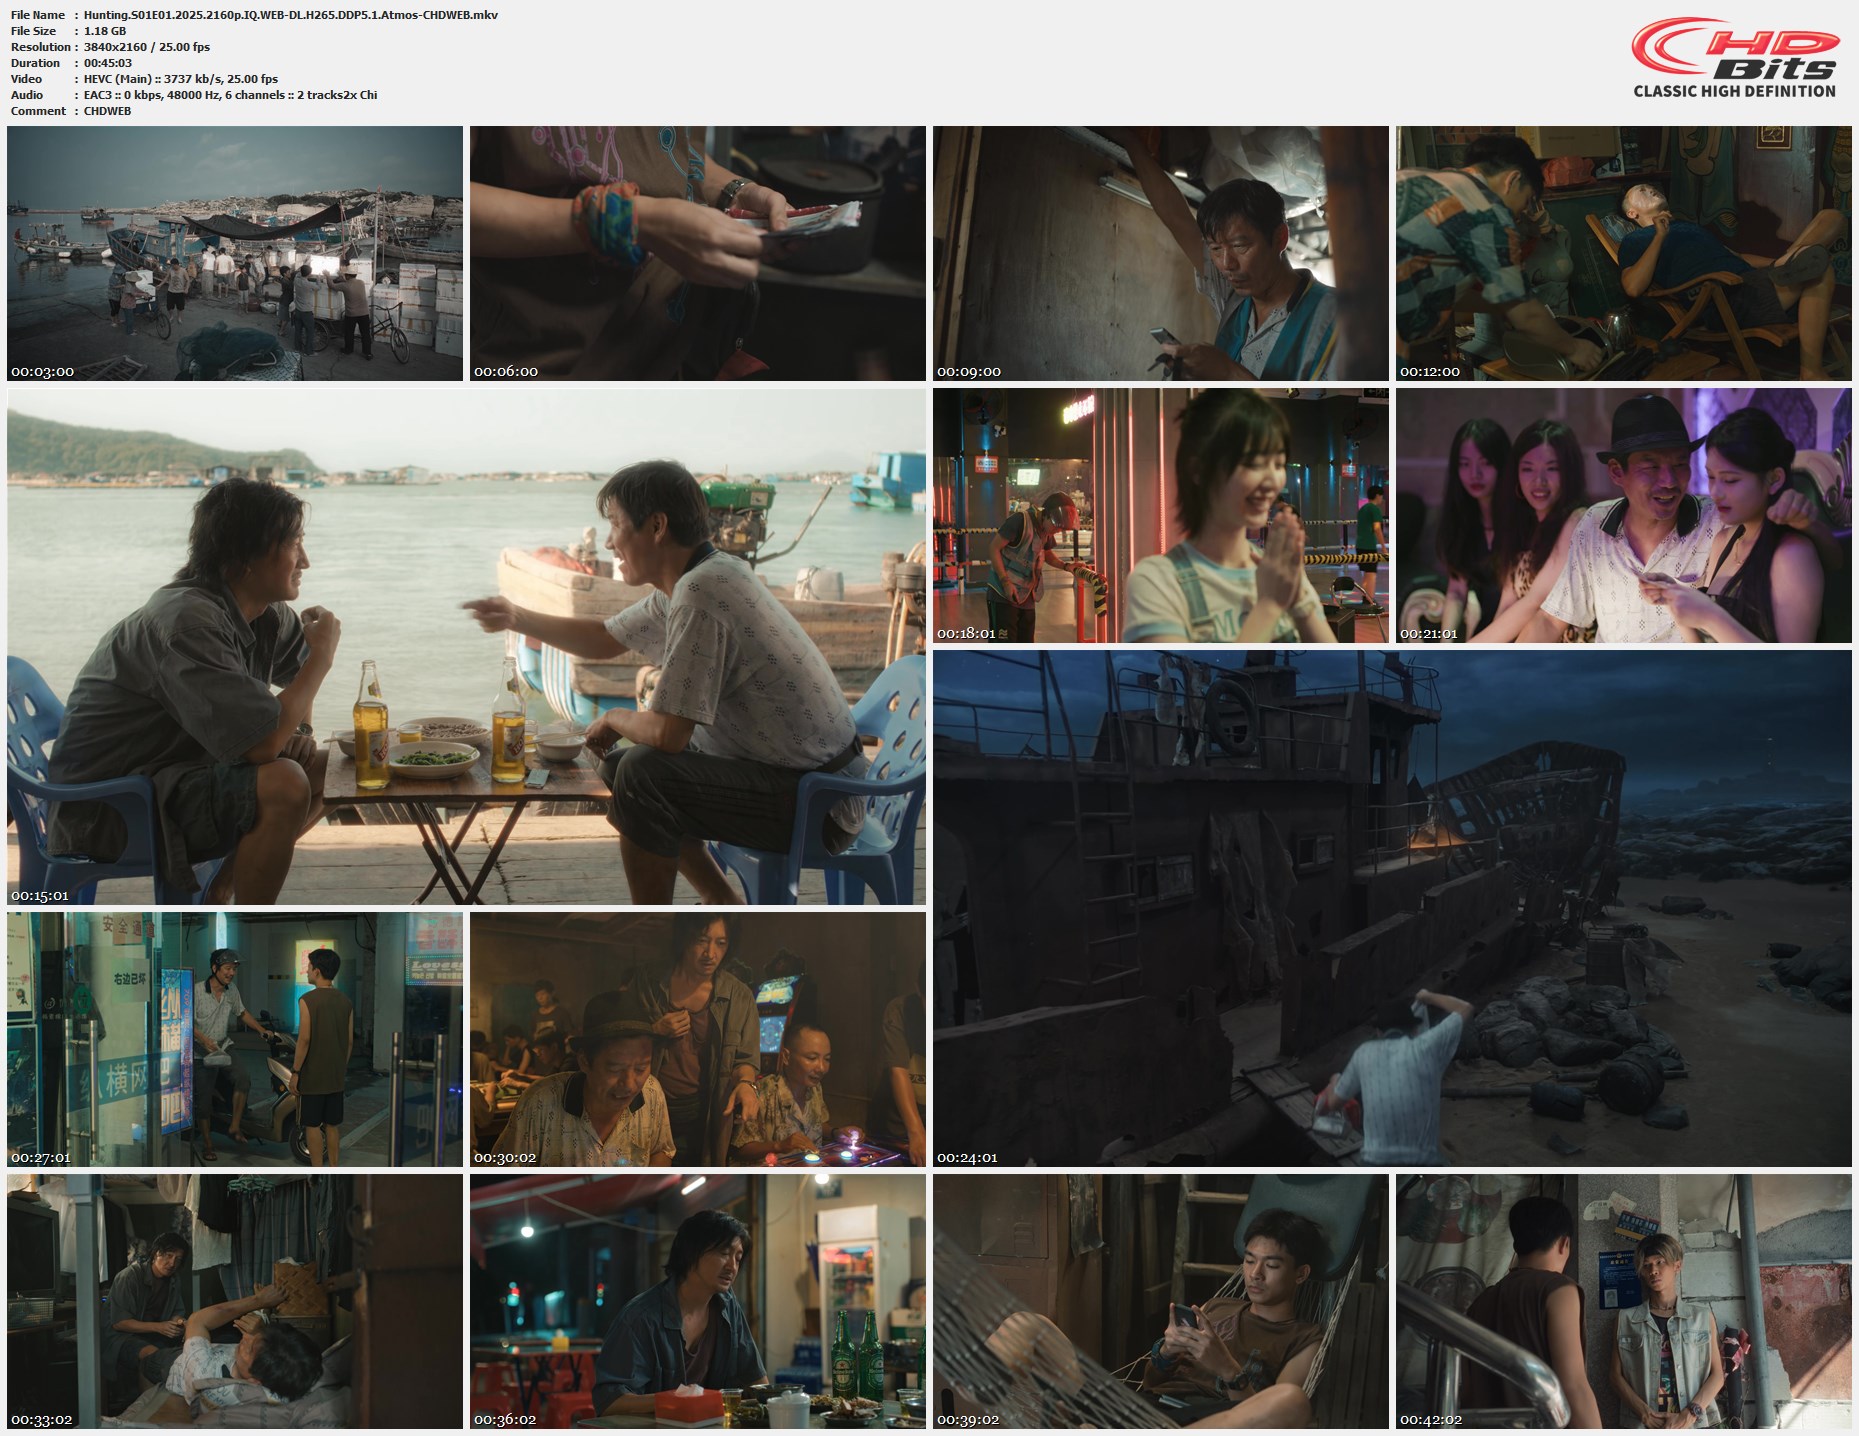
Task: Open large thumbnail of two men drinking beer
Action: point(466,646)
